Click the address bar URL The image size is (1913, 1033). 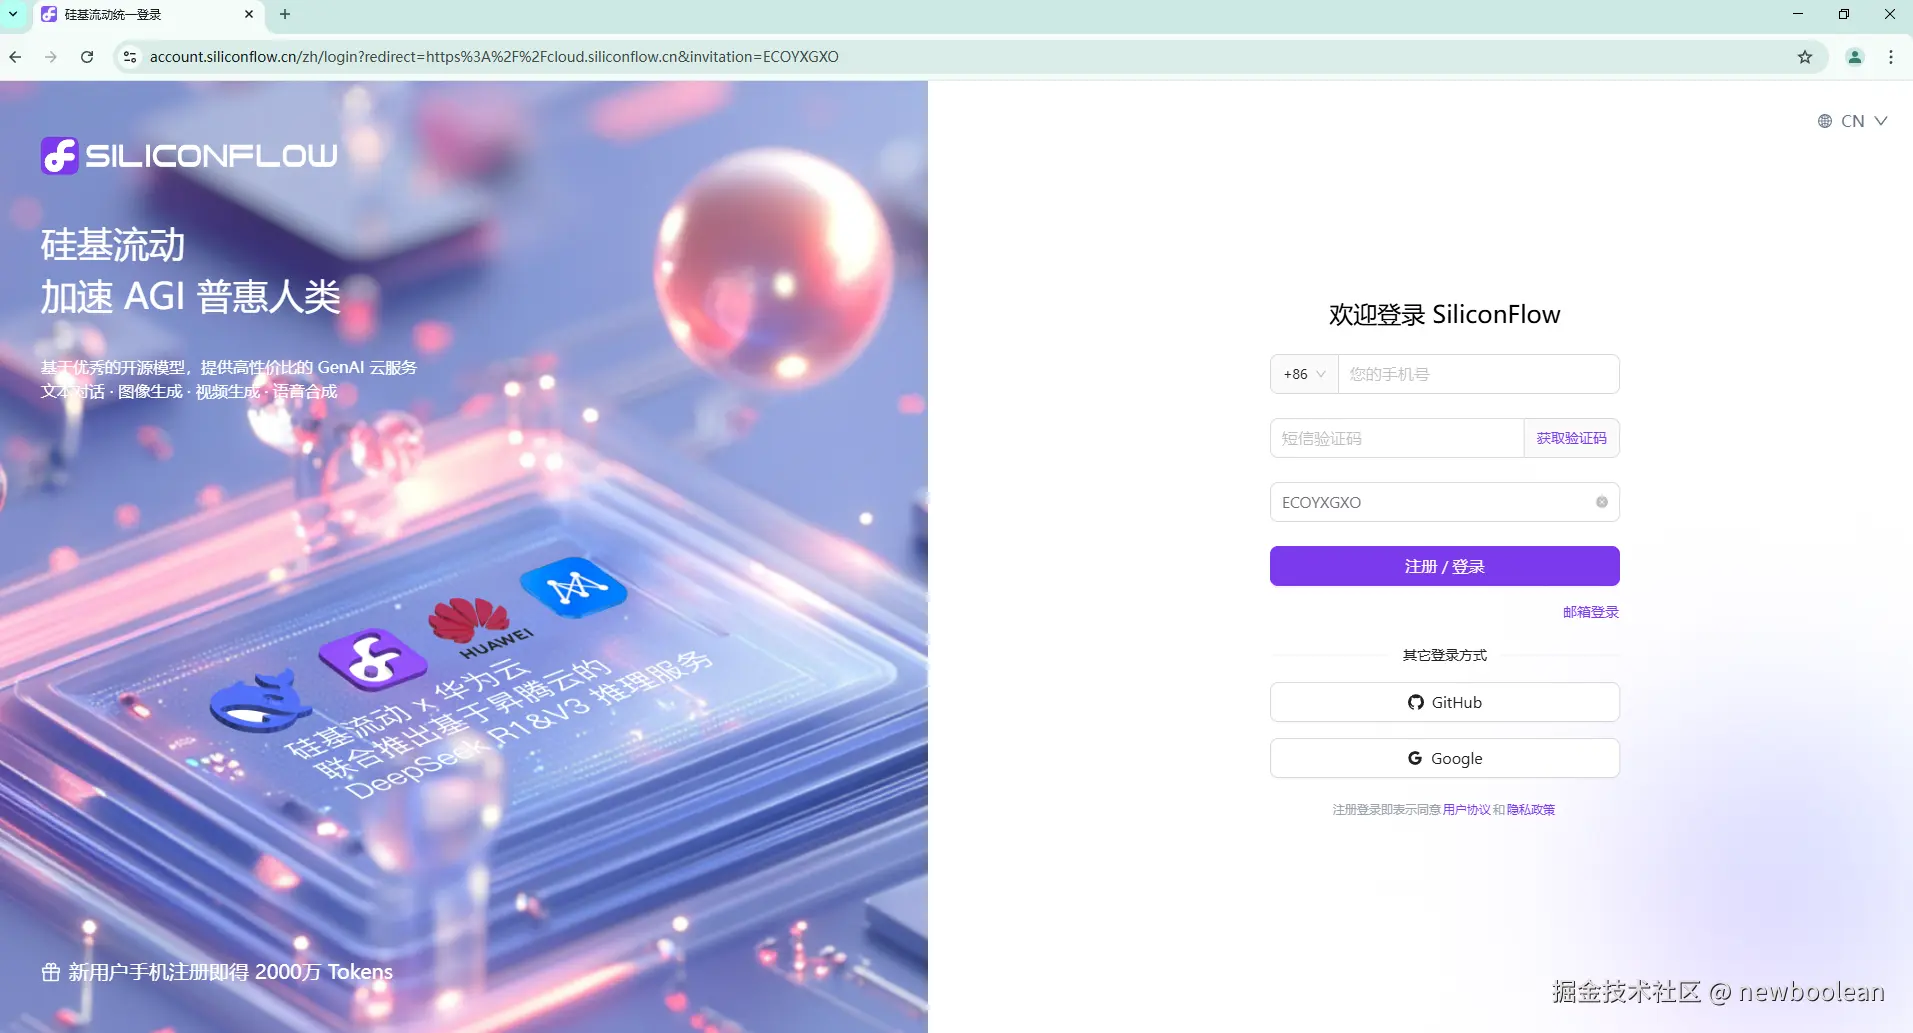(x=494, y=57)
